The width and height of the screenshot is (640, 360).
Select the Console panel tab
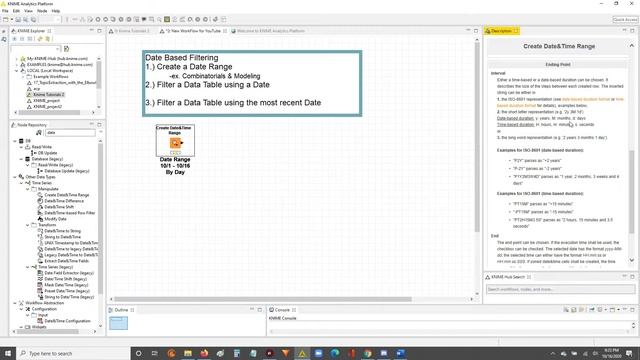coord(282,310)
